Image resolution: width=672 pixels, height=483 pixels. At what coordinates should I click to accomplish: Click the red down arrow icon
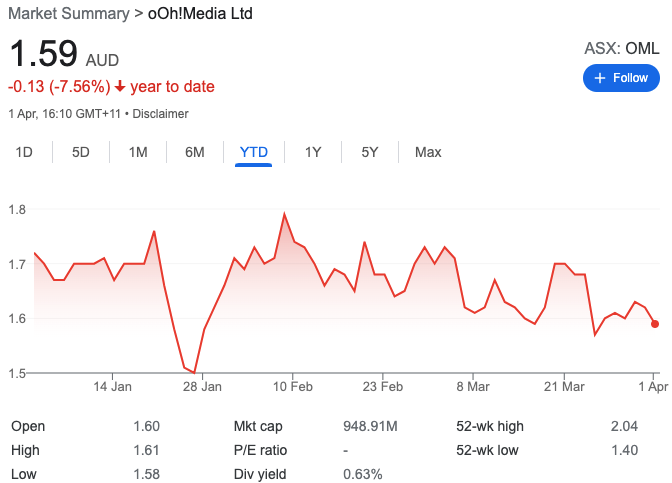click(120, 87)
